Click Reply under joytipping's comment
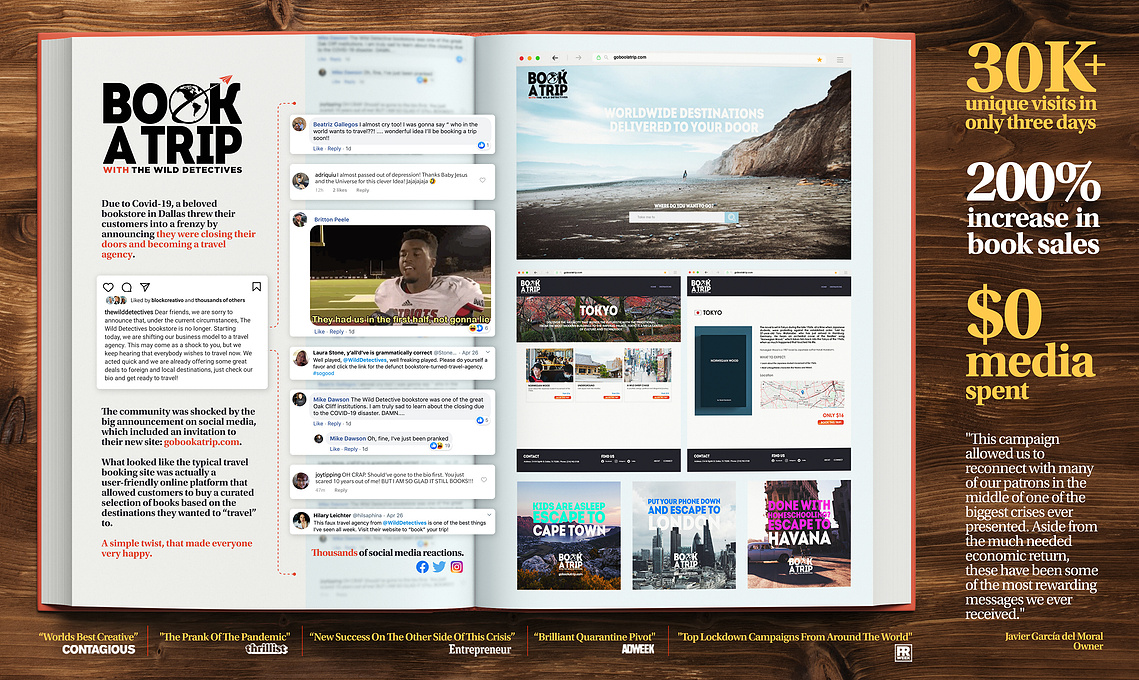The image size is (1139, 680). click(341, 490)
